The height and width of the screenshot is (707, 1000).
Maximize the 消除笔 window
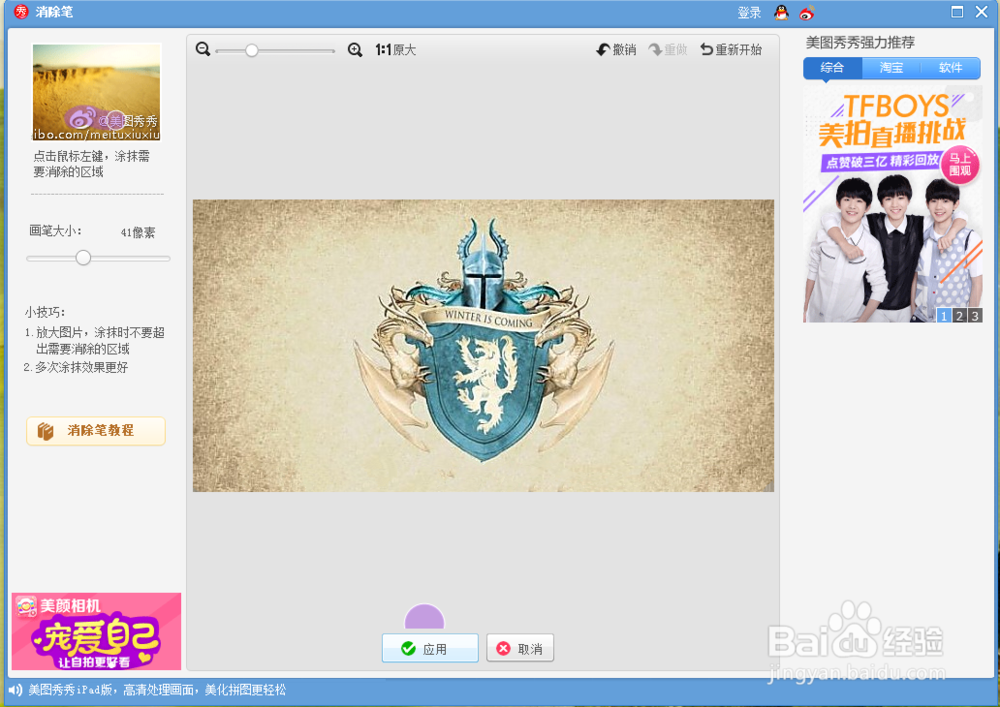[x=957, y=11]
